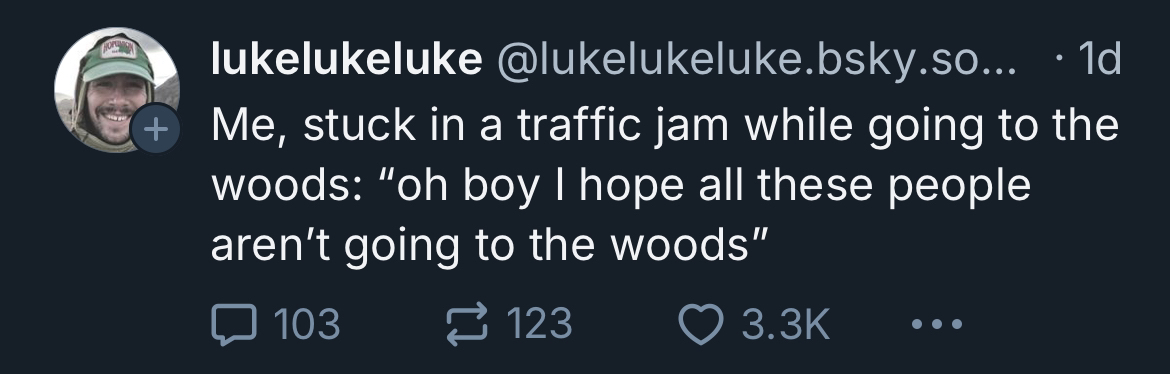
Task: Click the word "stuck" in the first line
Action: point(360,125)
